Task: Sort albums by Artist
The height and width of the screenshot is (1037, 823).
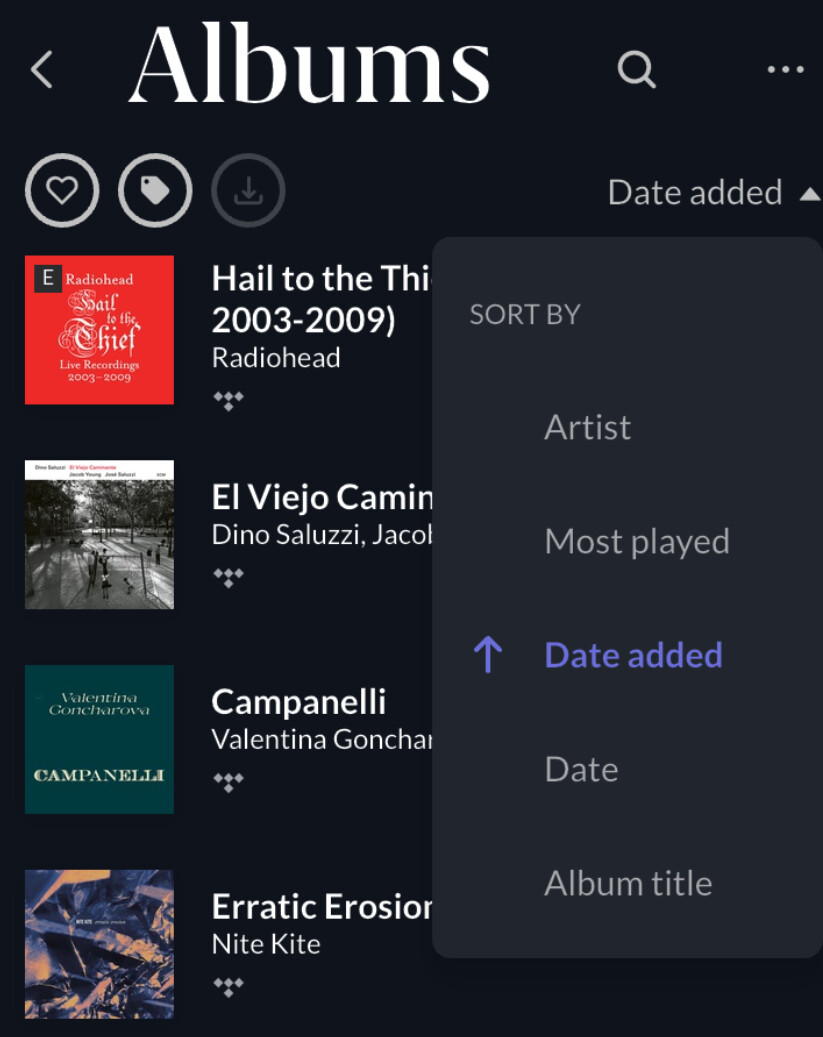Action: click(x=587, y=427)
